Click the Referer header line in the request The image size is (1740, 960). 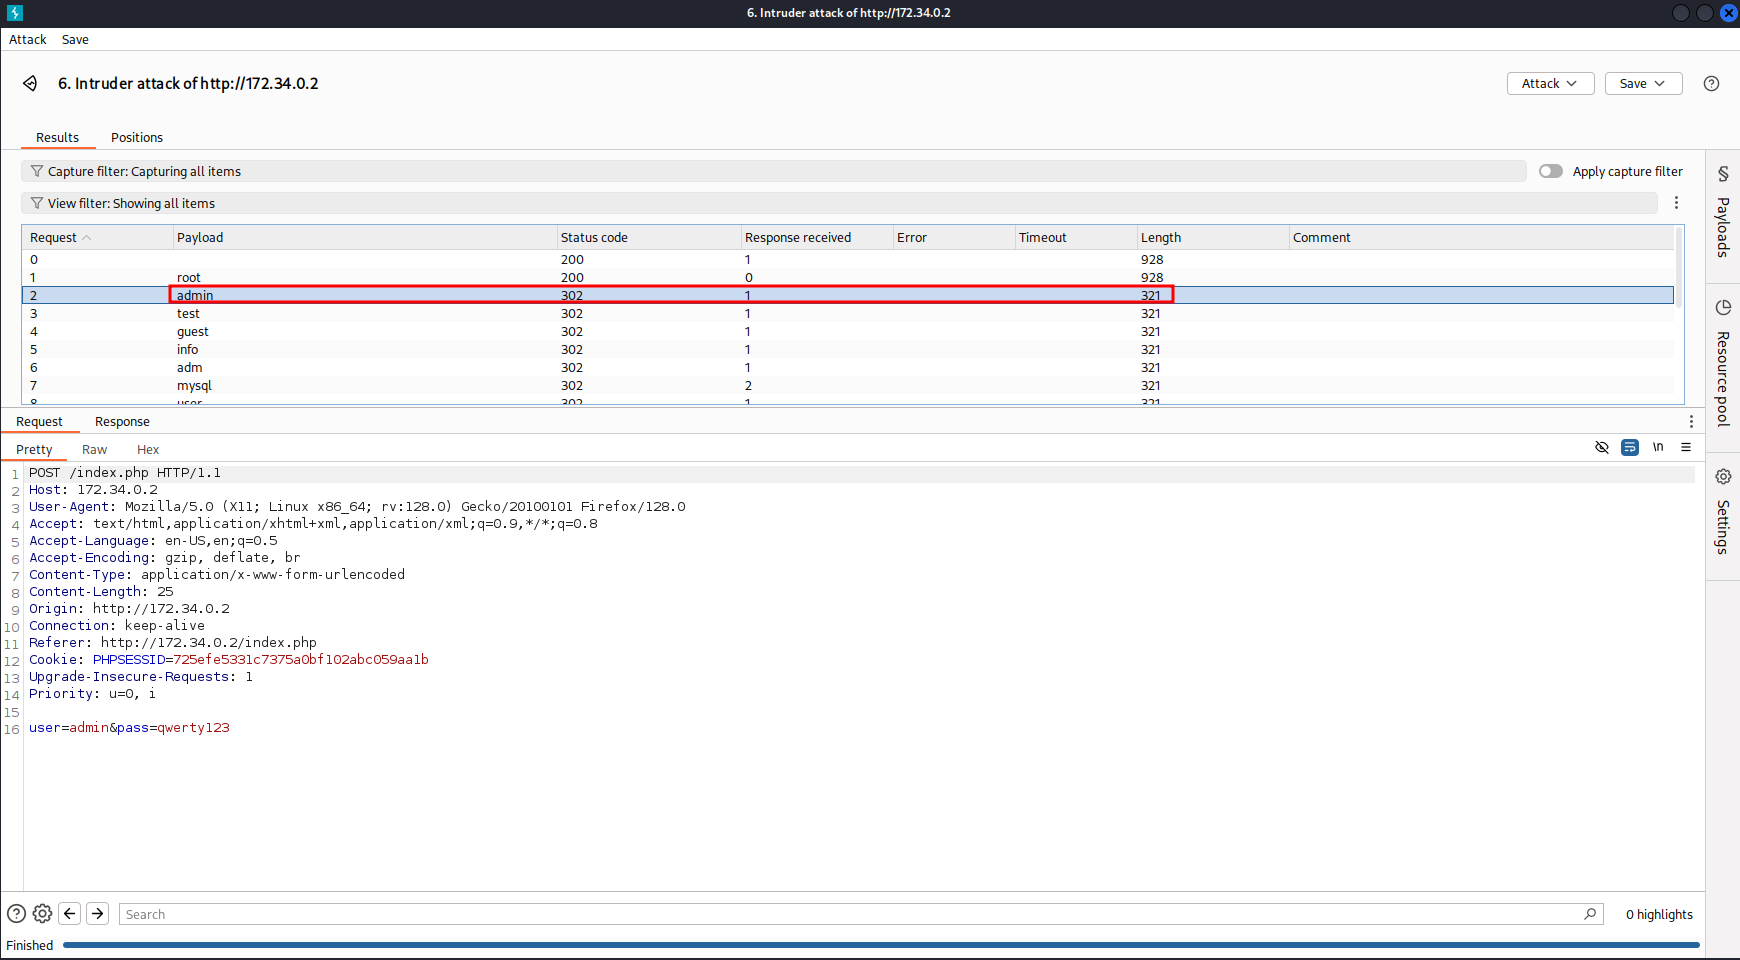point(173,643)
